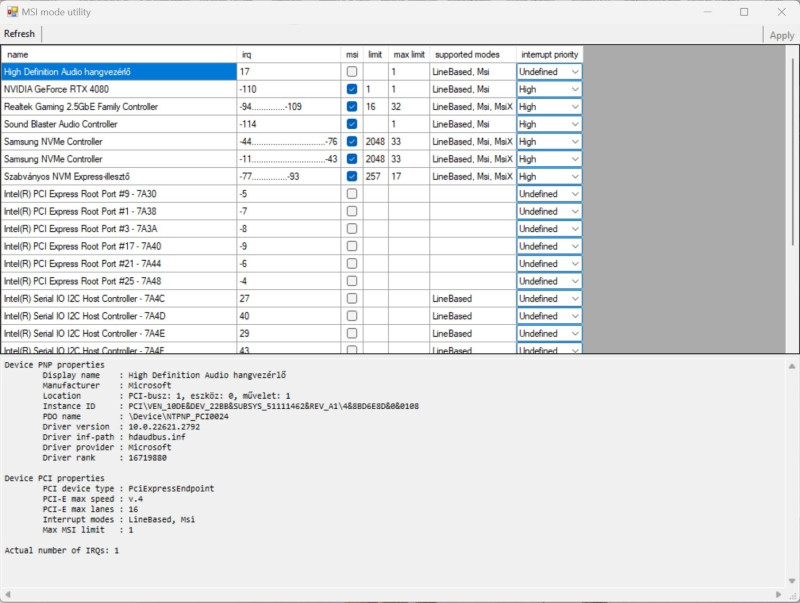Select the NVIDIA GeForce RTX 4080 row

(119, 89)
